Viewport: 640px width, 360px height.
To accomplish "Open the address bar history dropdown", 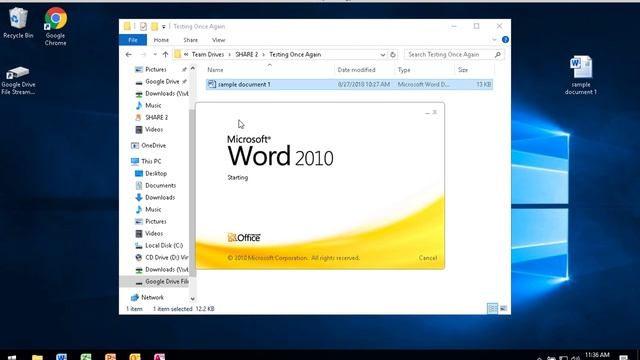I will pyautogui.click(x=382, y=55).
